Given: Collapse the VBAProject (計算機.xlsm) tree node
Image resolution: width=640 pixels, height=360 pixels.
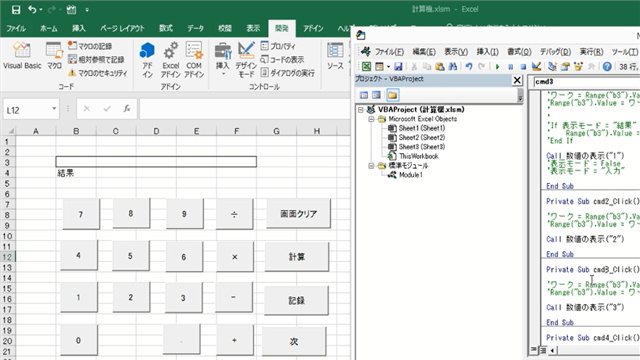Looking at the screenshot, I should (361, 109).
